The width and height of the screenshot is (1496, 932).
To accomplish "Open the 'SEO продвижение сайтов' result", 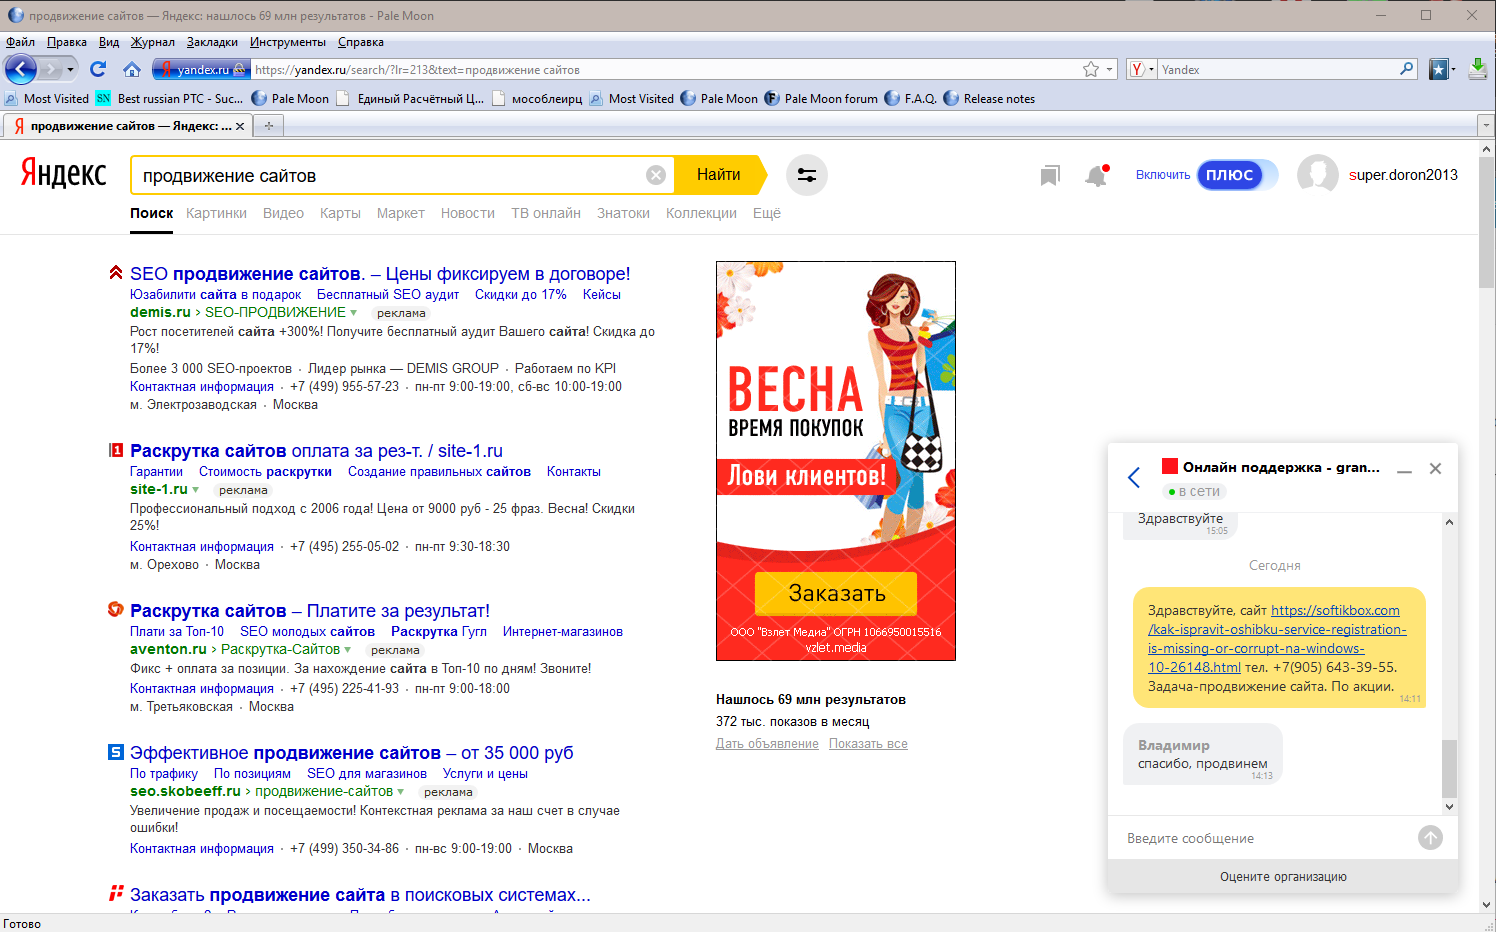I will pyautogui.click(x=380, y=274).
